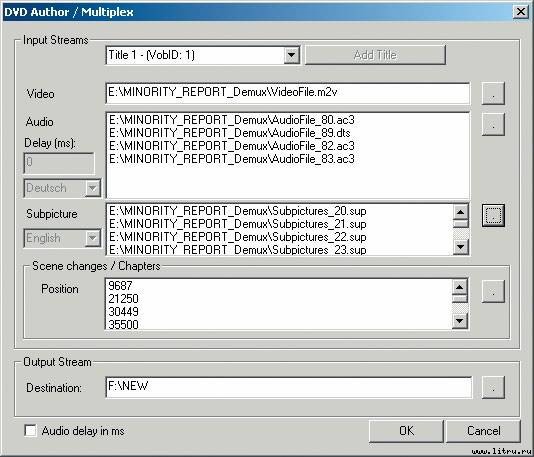The height and width of the screenshot is (457, 534).
Task: Select AudioFile_89.dts in the audio list
Action: click(230, 133)
